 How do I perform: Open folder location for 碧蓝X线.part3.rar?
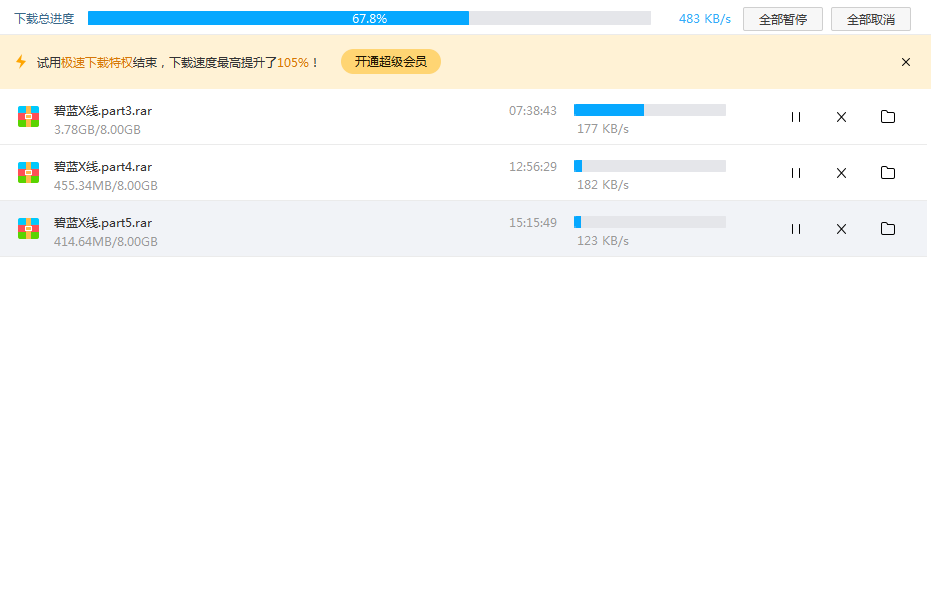coord(887,117)
